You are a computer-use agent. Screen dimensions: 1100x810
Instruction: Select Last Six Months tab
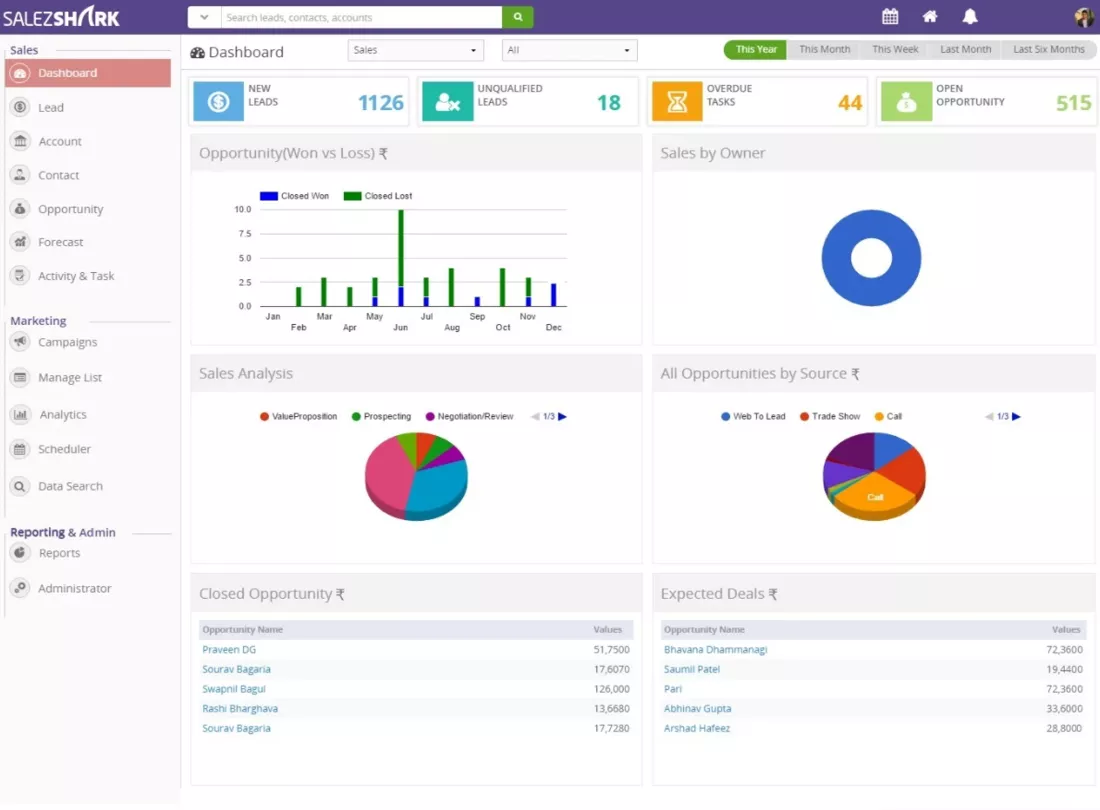tap(1048, 49)
